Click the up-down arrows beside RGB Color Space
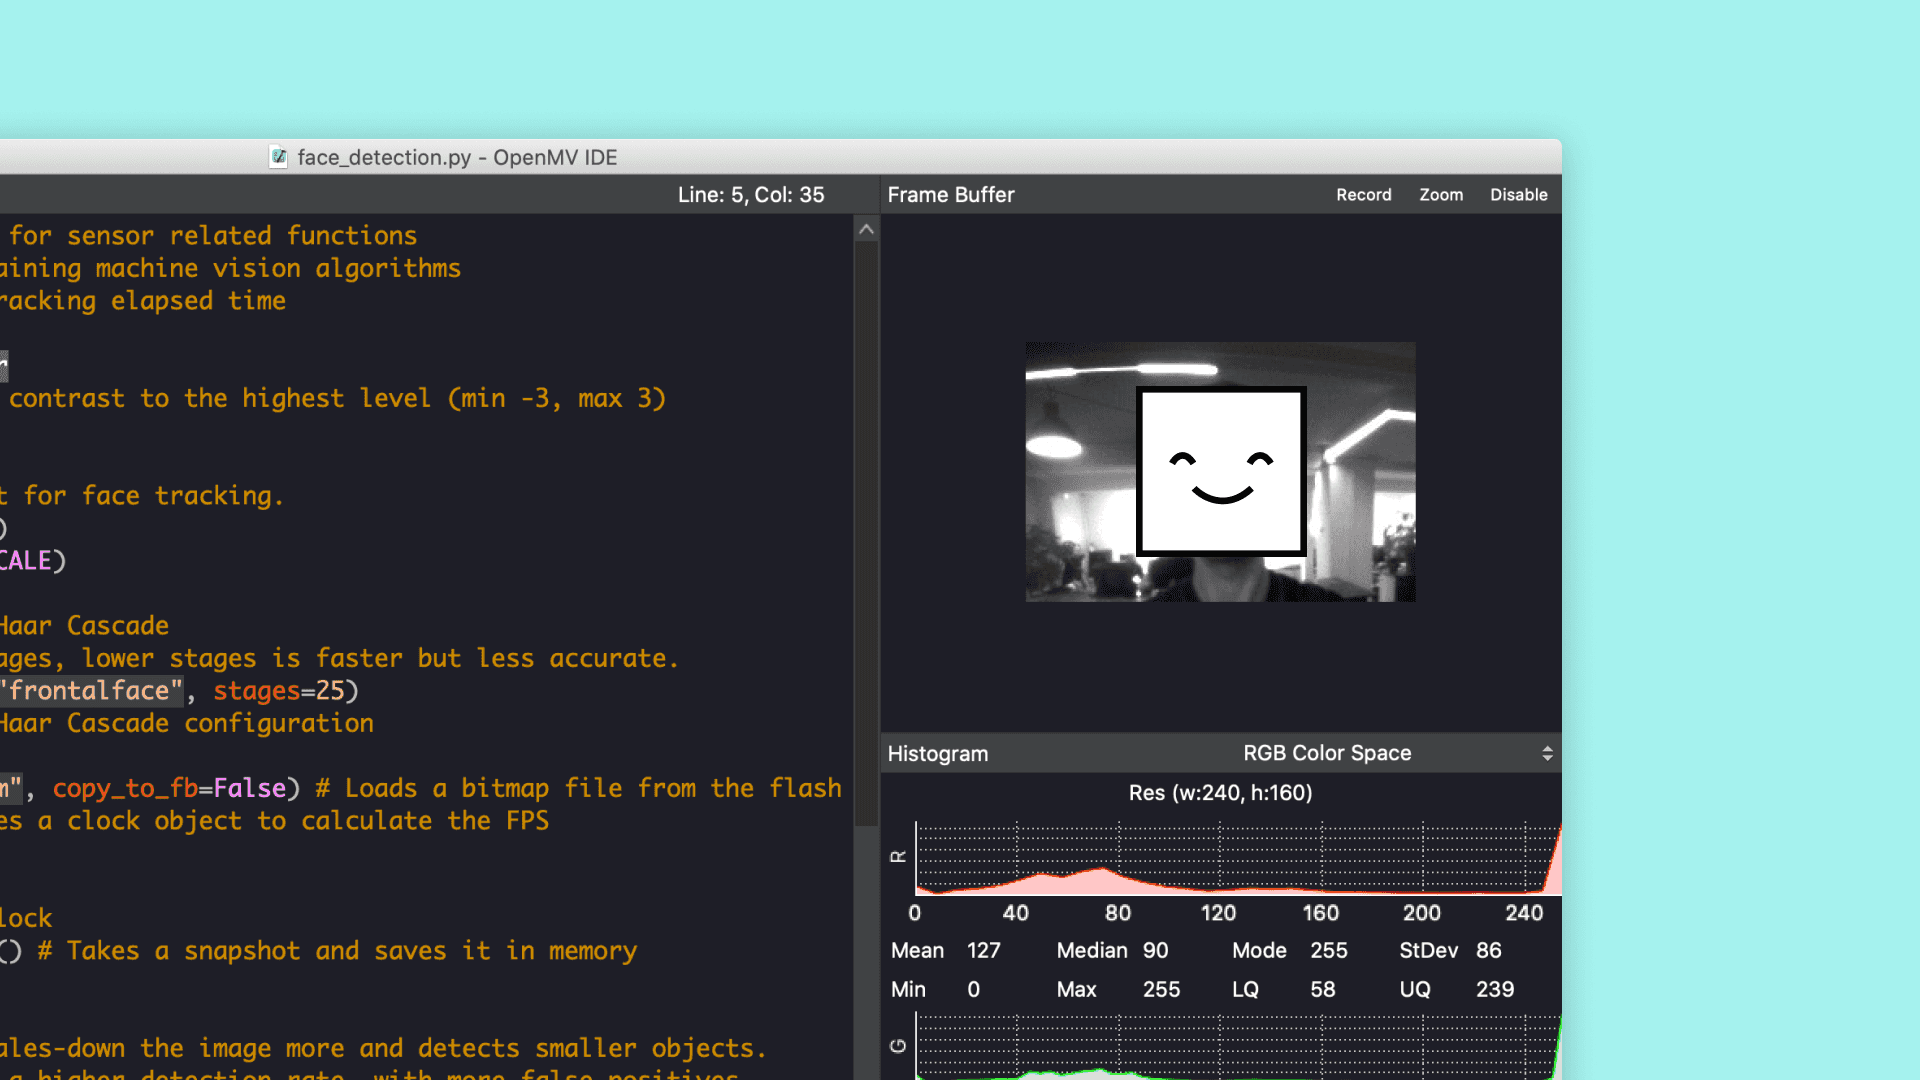This screenshot has width=1920, height=1080. (1546, 753)
